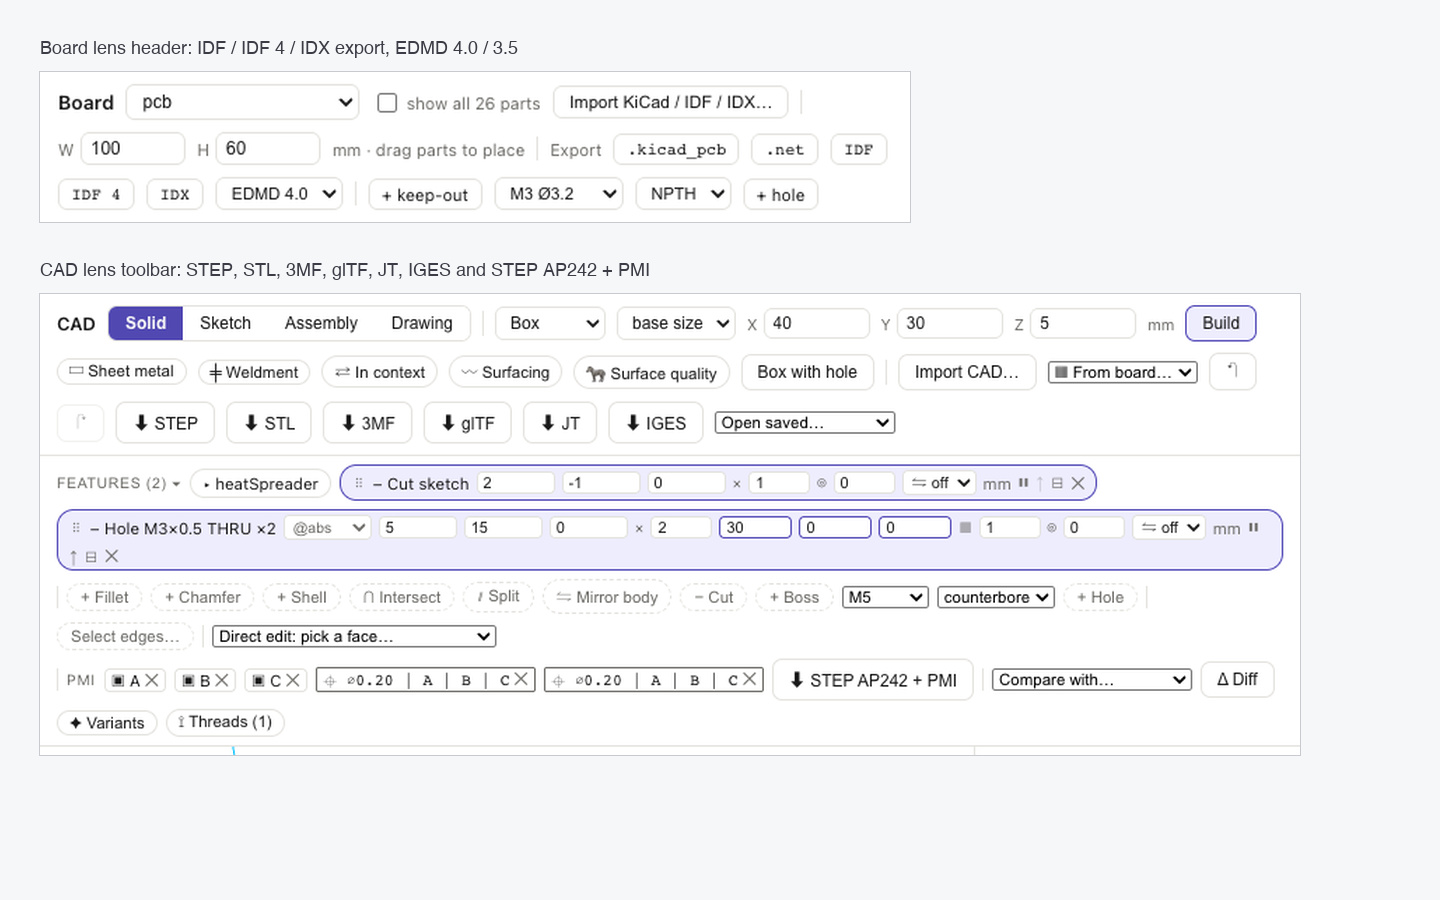Image resolution: width=1440 pixels, height=900 pixels.
Task: Remove the second ⌀0.20 position tolerance
Action: pyautogui.click(x=749, y=680)
